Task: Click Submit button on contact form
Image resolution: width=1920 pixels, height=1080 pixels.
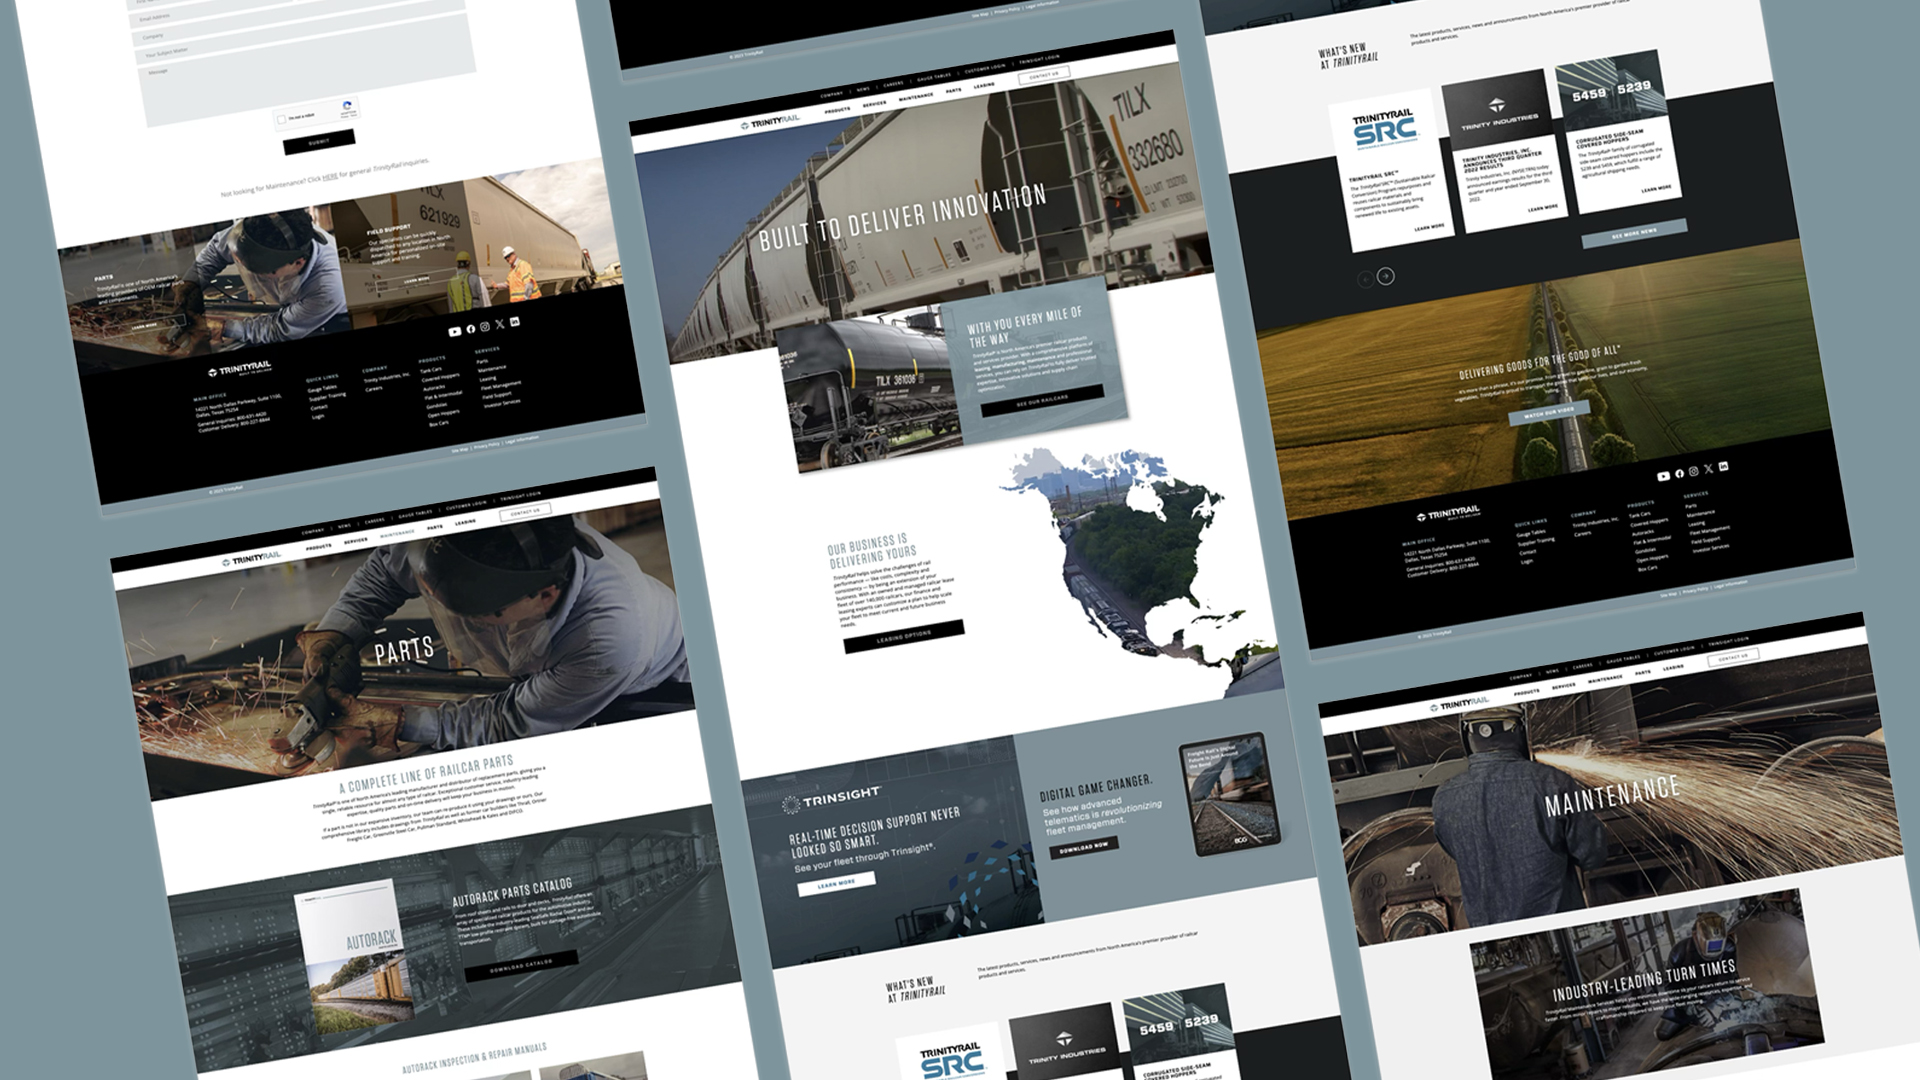Action: tap(319, 142)
